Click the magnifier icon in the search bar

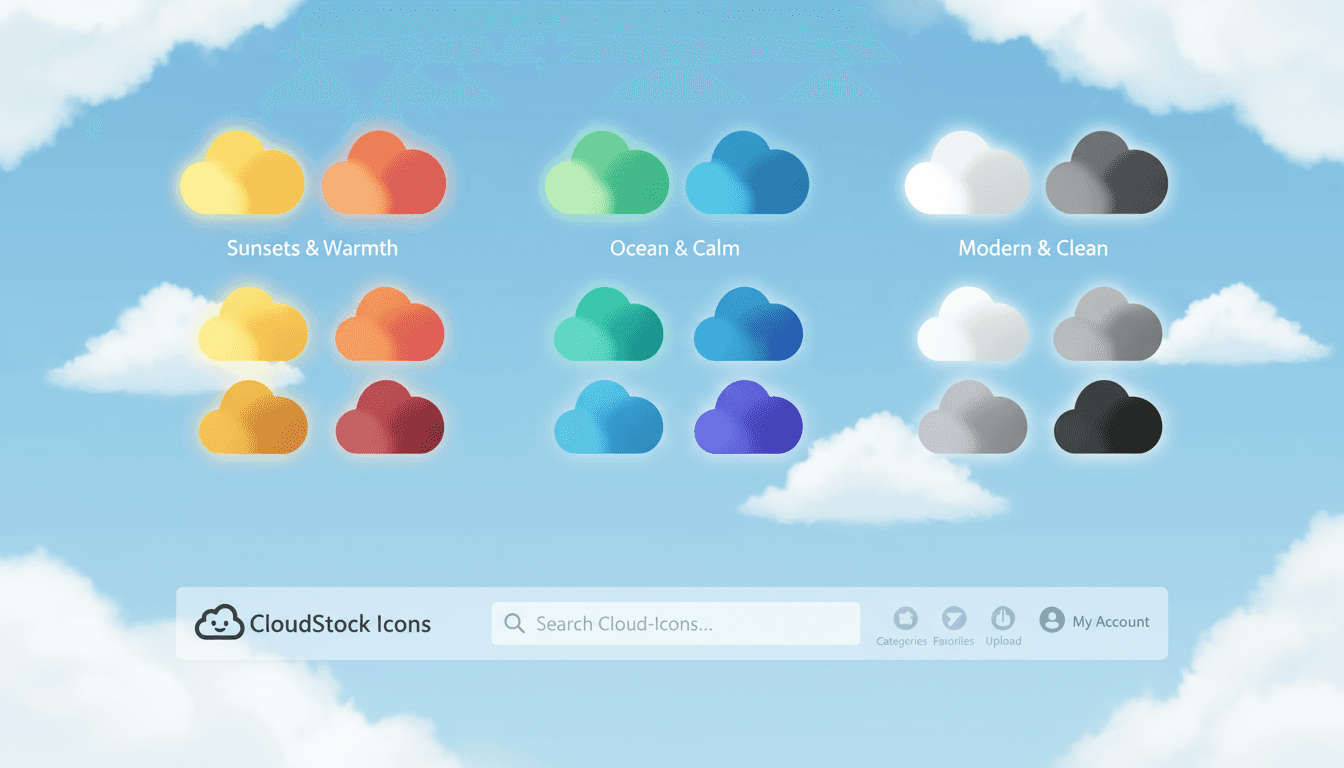pos(514,624)
